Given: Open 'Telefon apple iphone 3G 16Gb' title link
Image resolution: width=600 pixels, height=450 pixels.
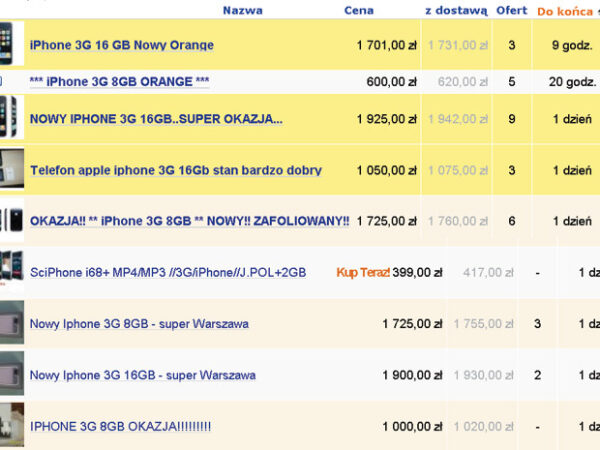Looking at the screenshot, I should coord(176,170).
